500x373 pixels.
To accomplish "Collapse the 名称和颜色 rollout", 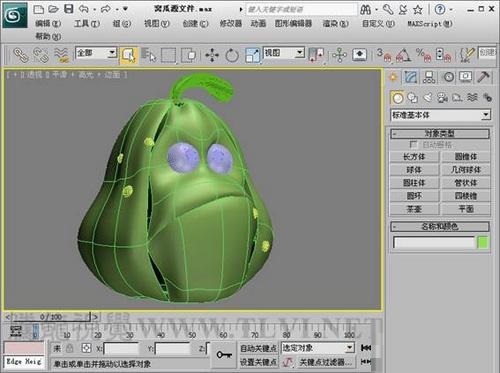I will pyautogui.click(x=440, y=227).
